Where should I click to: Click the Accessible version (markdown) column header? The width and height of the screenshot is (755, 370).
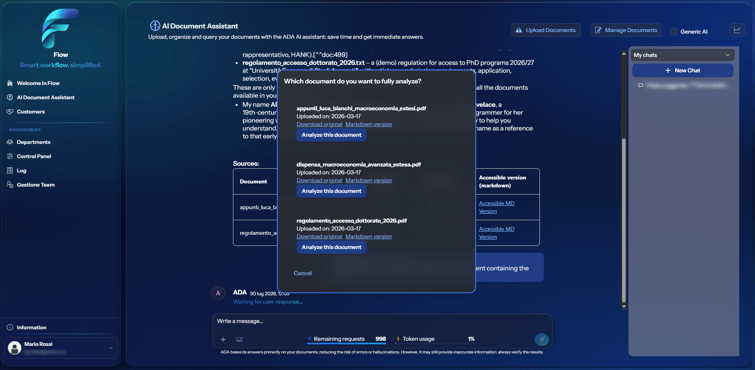pos(502,182)
